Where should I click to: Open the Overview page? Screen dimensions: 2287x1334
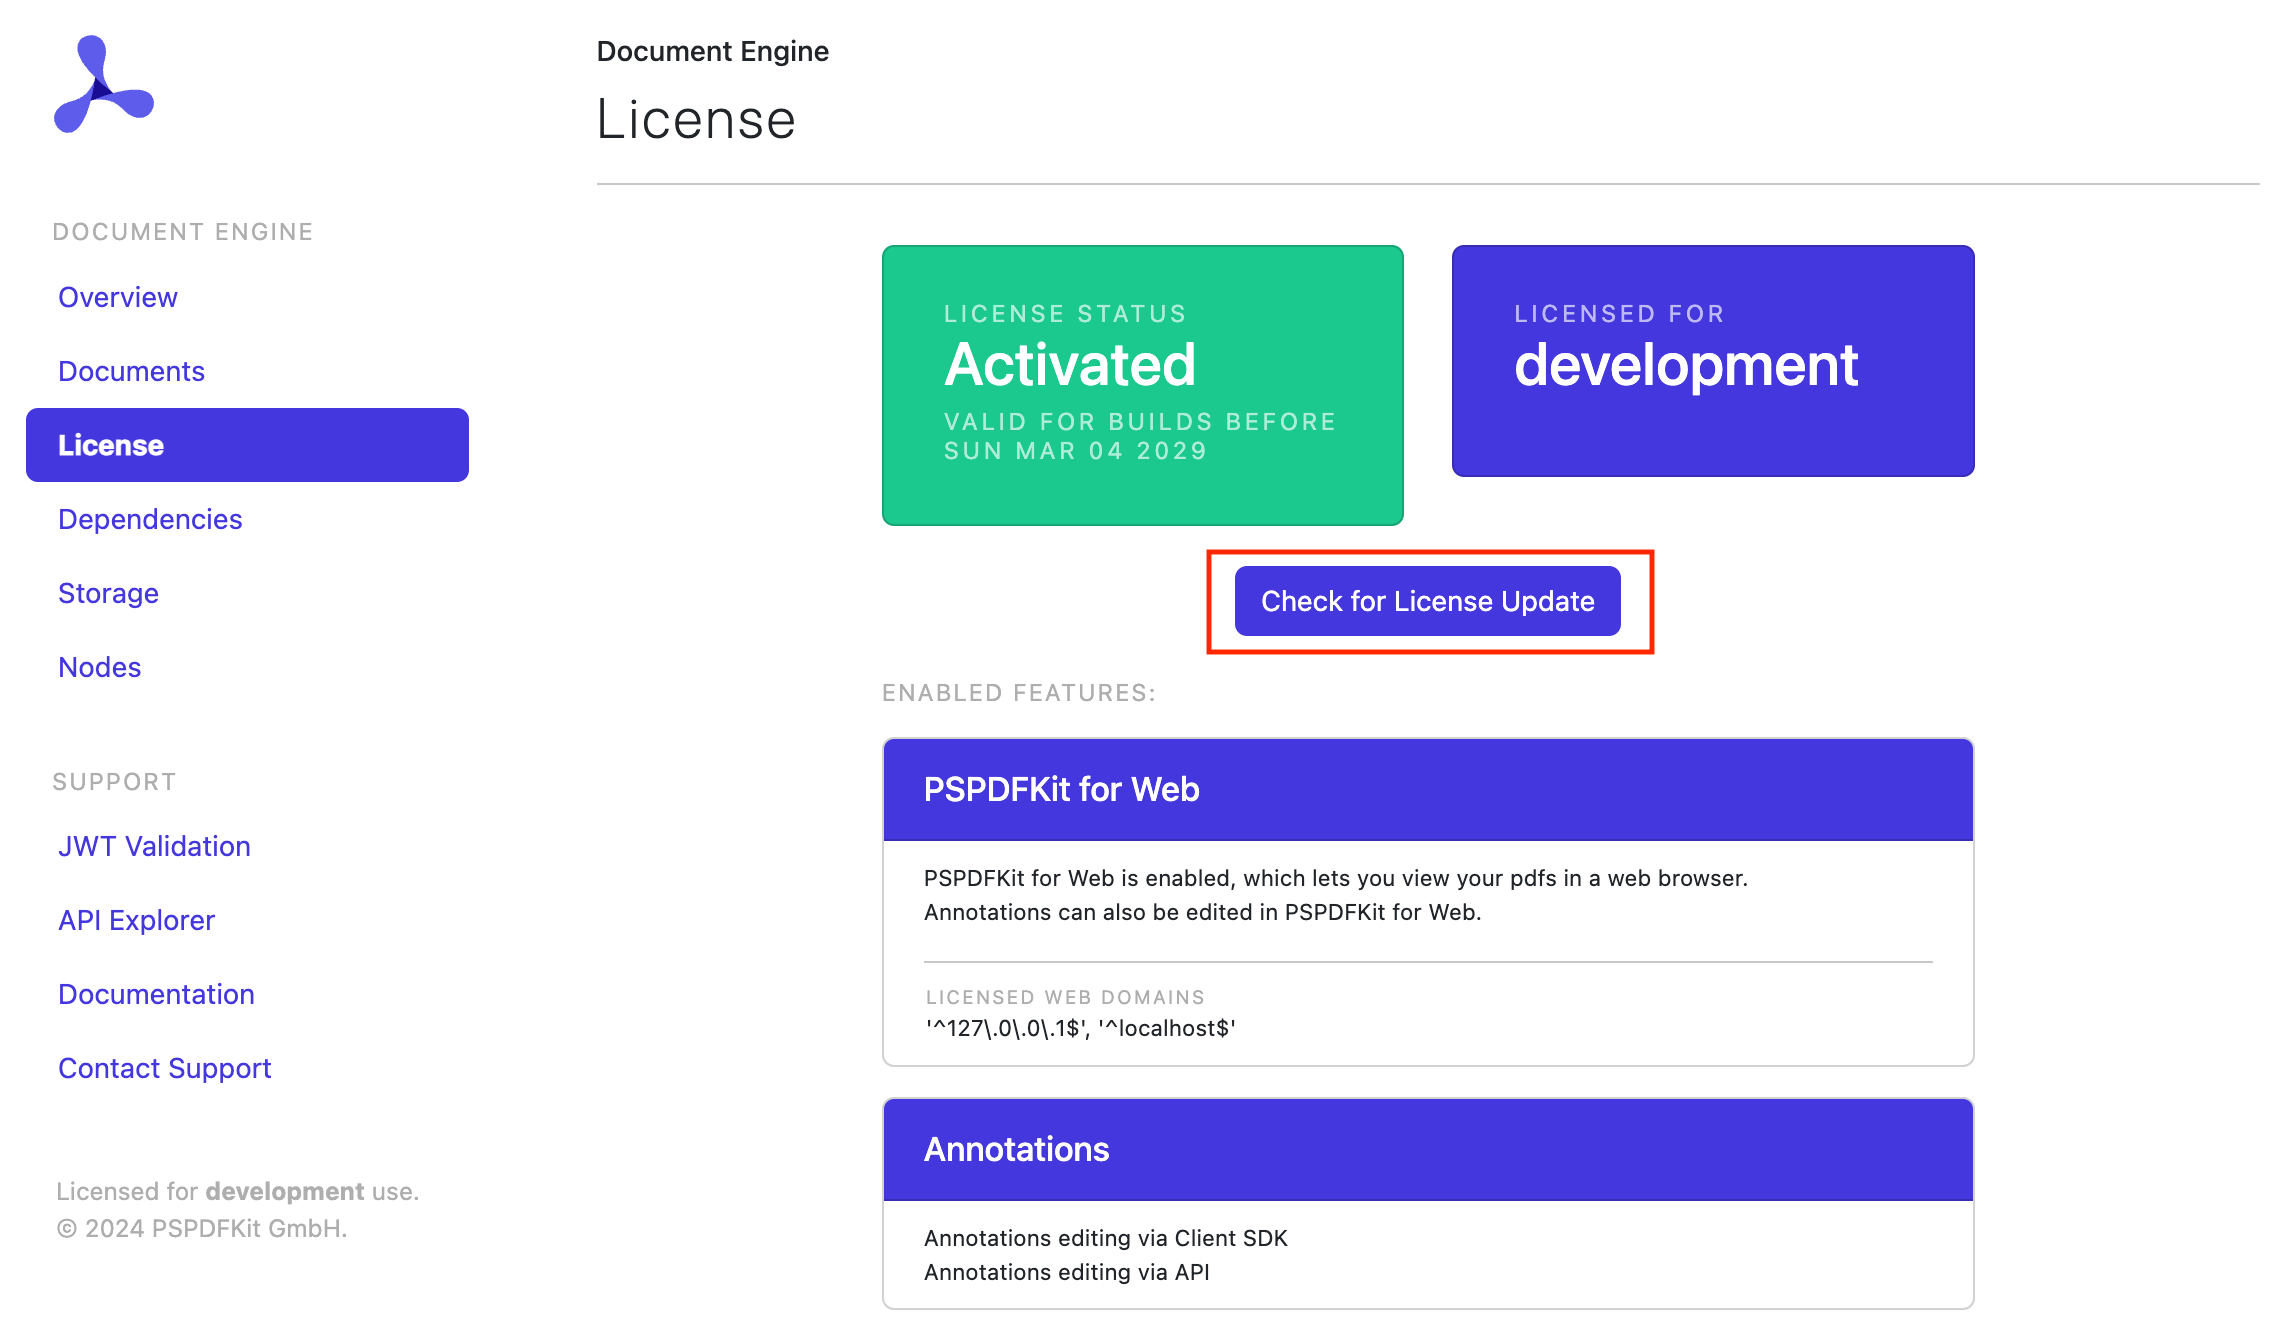[117, 296]
